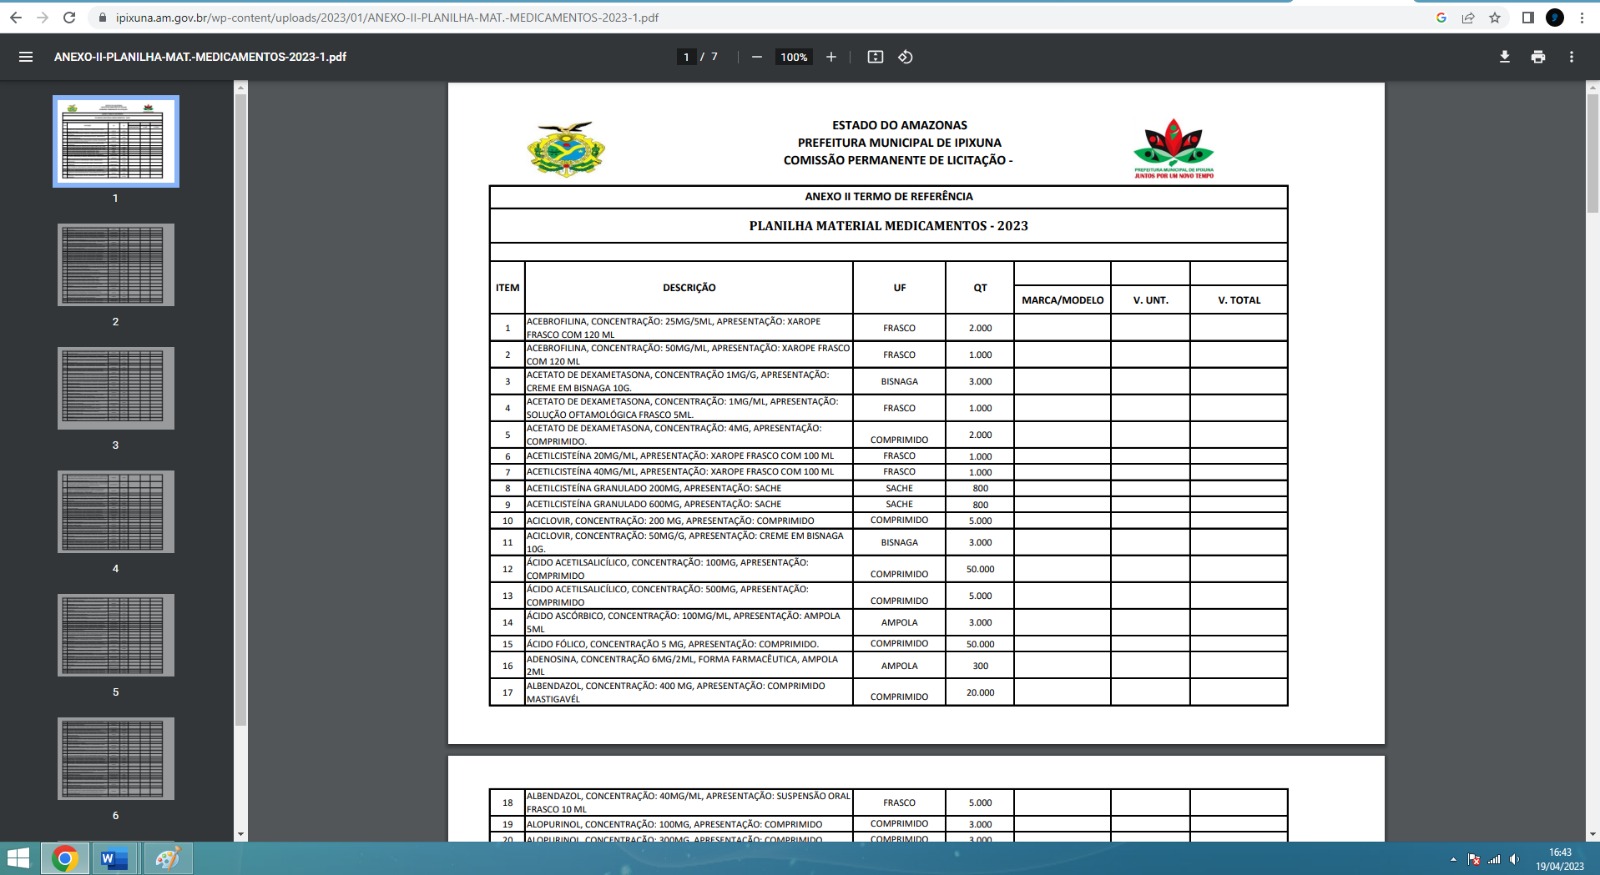Open the PDF viewer more actions menu
Viewport: 1600px width, 875px height.
pyautogui.click(x=1571, y=57)
